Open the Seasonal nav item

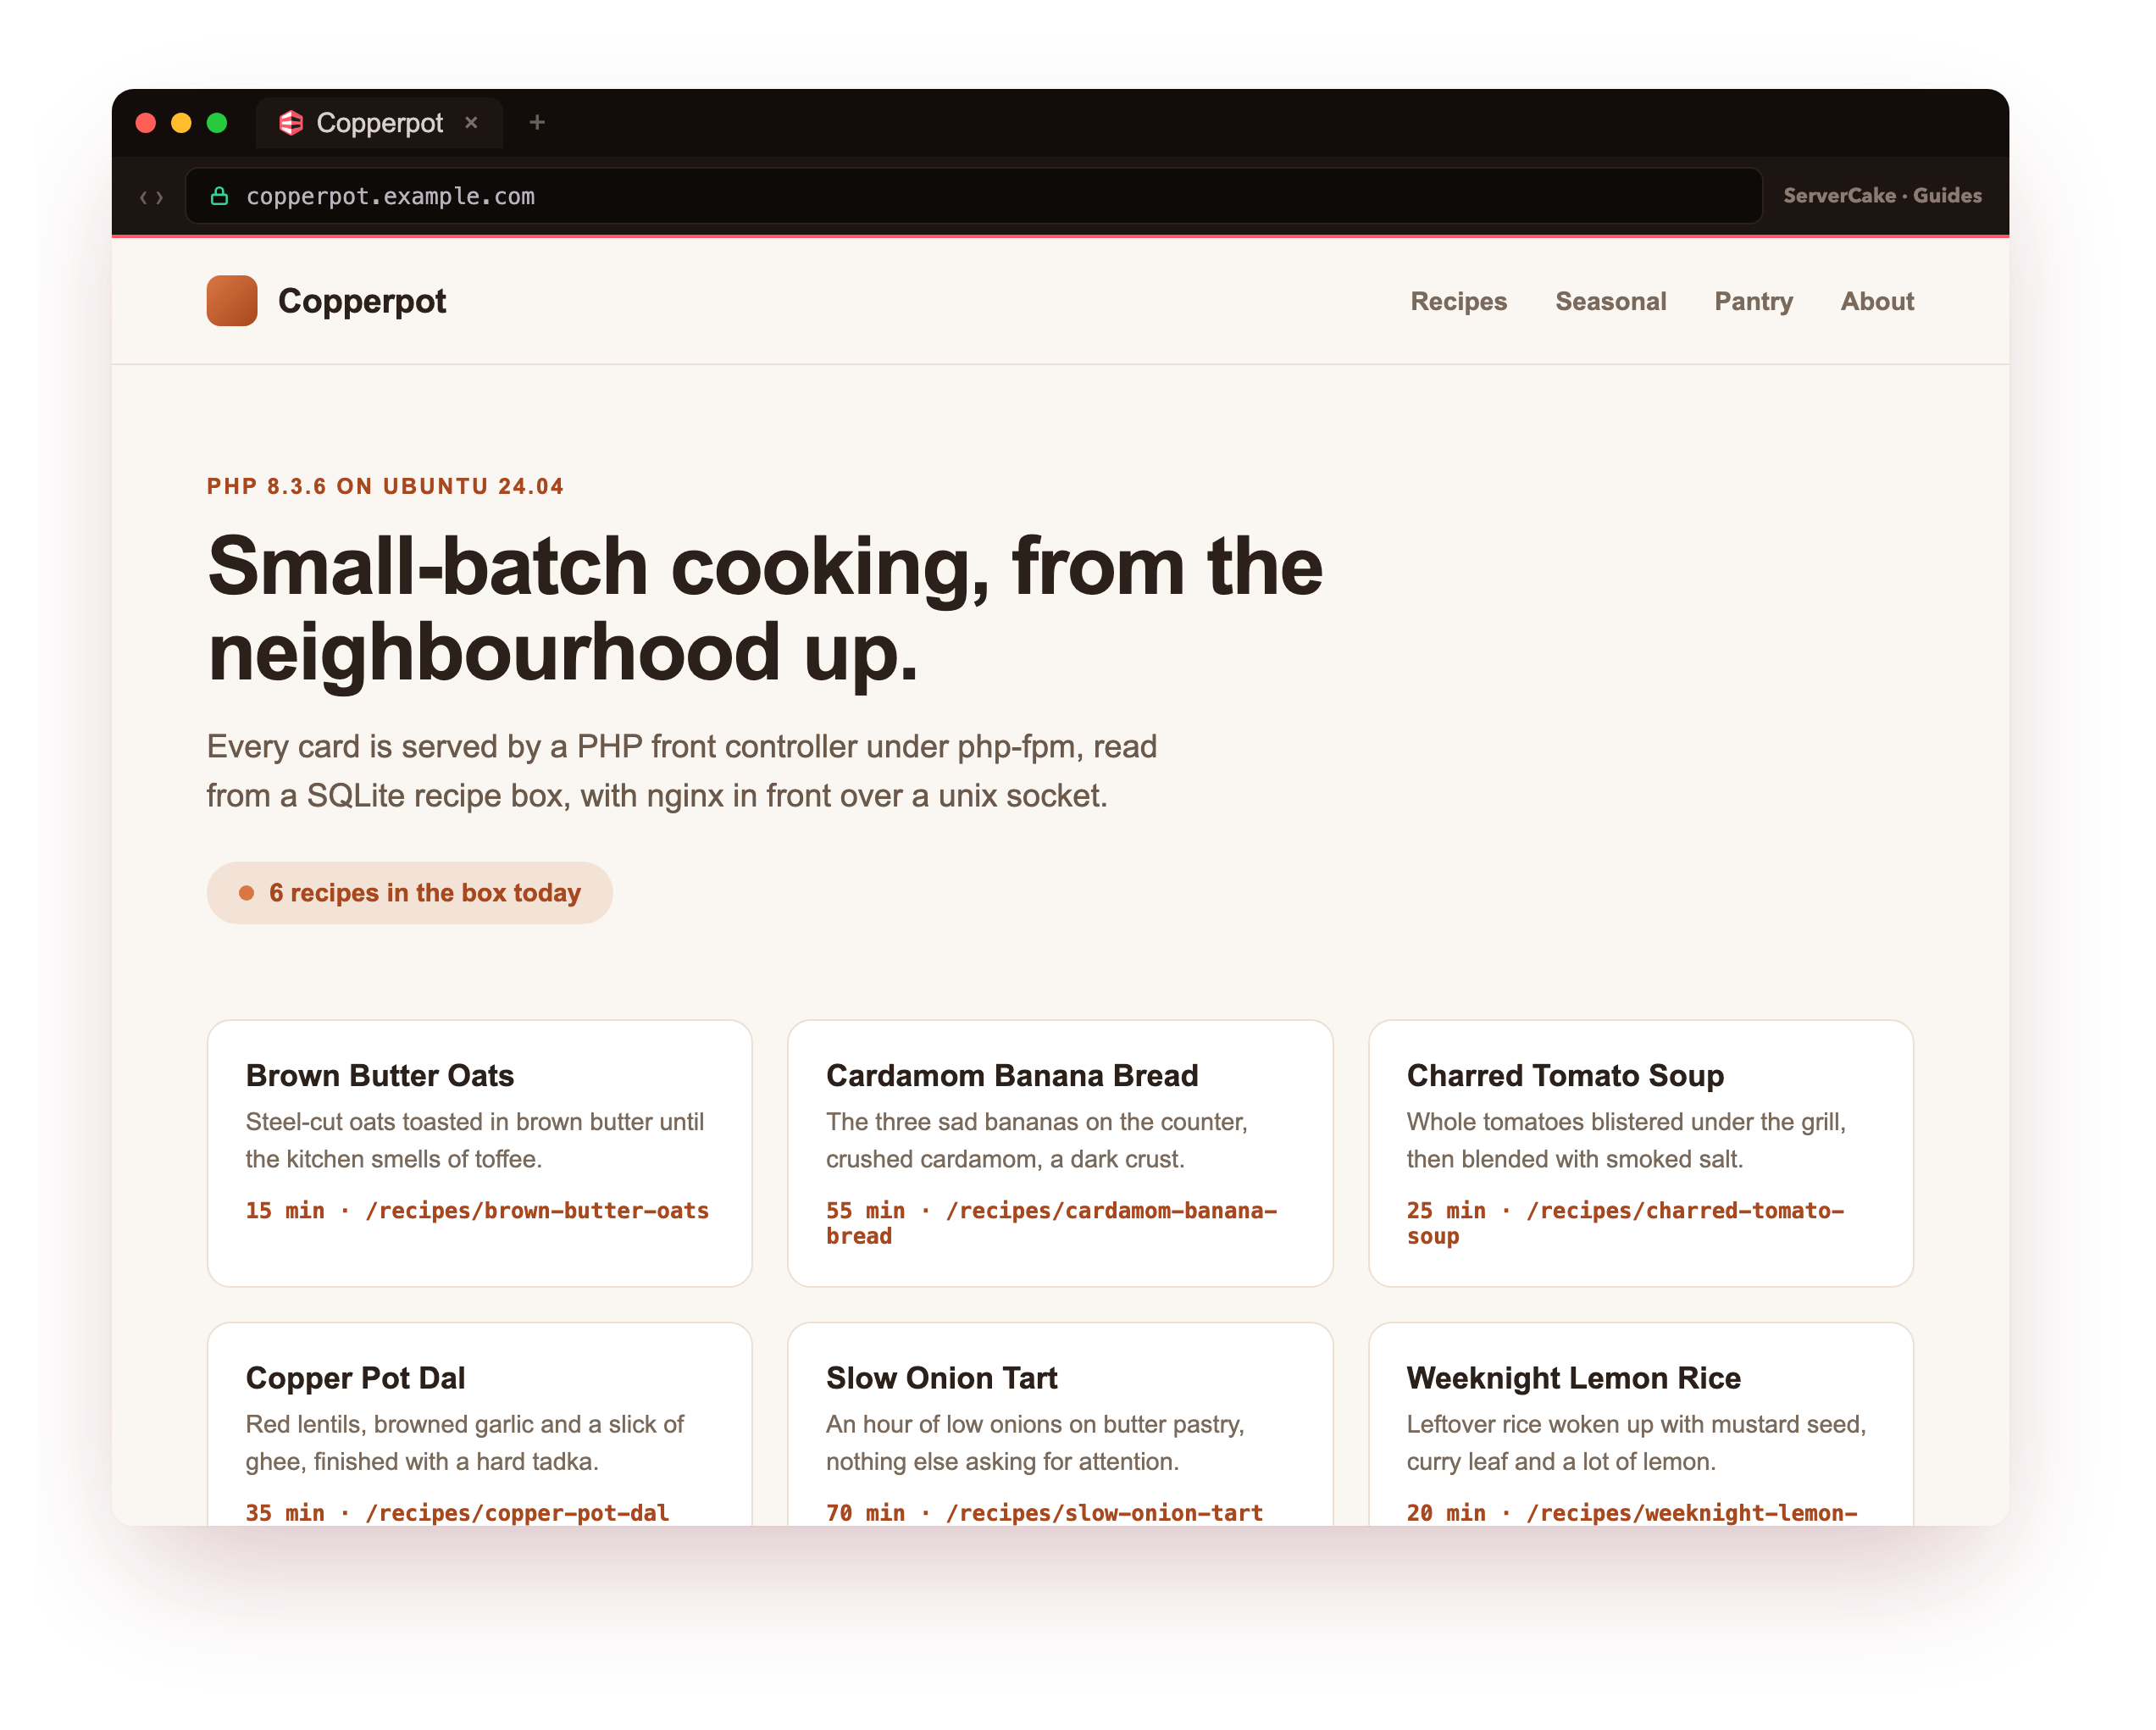tap(1610, 301)
